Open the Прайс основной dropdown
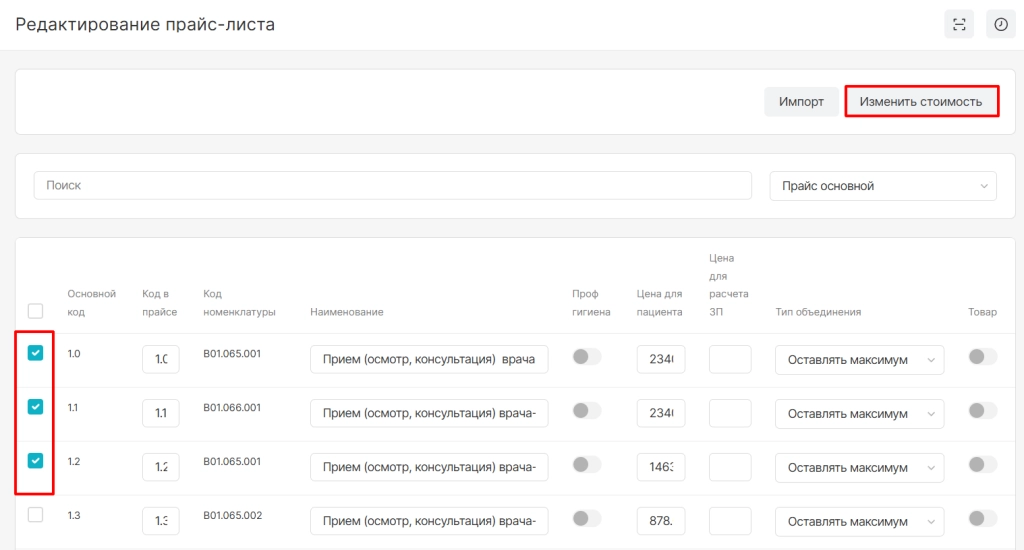 (882, 186)
